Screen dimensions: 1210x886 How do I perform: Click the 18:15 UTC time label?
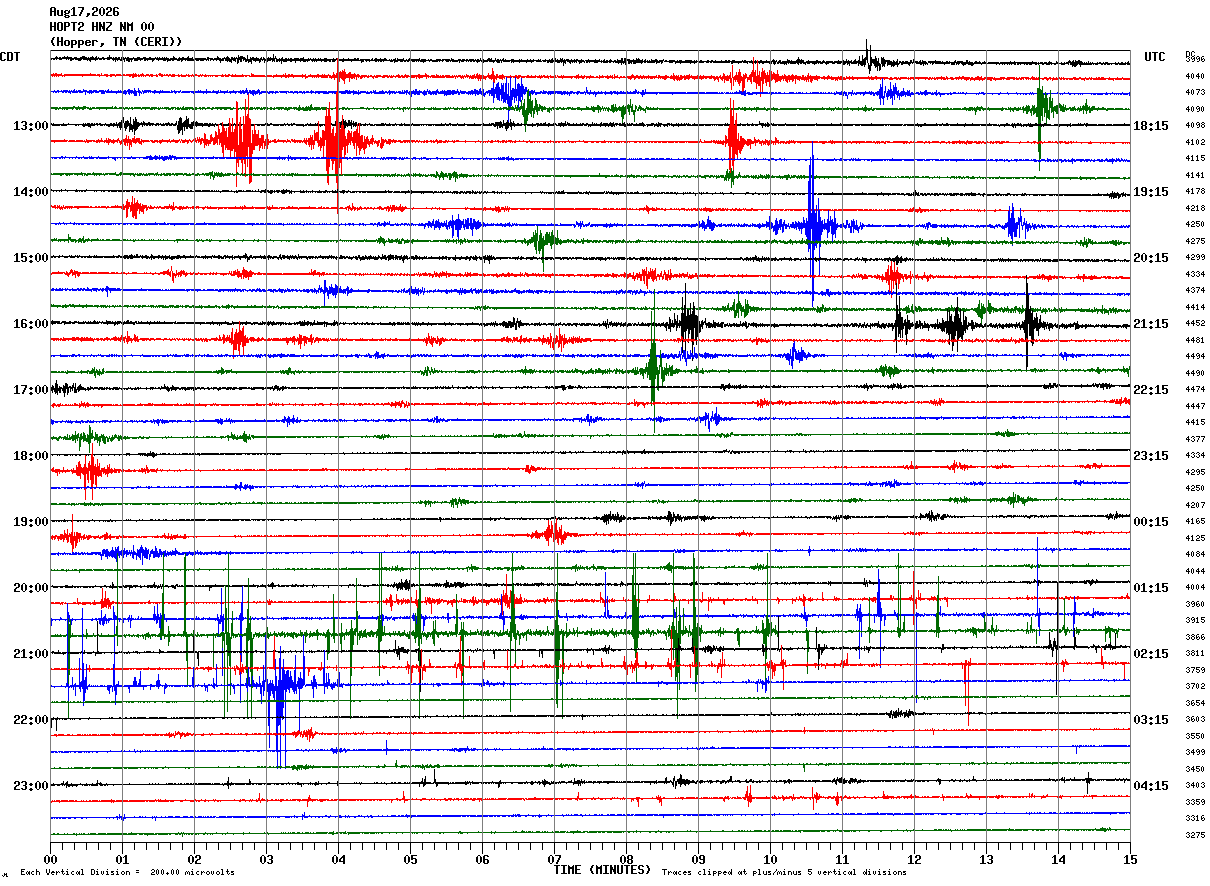1151,126
